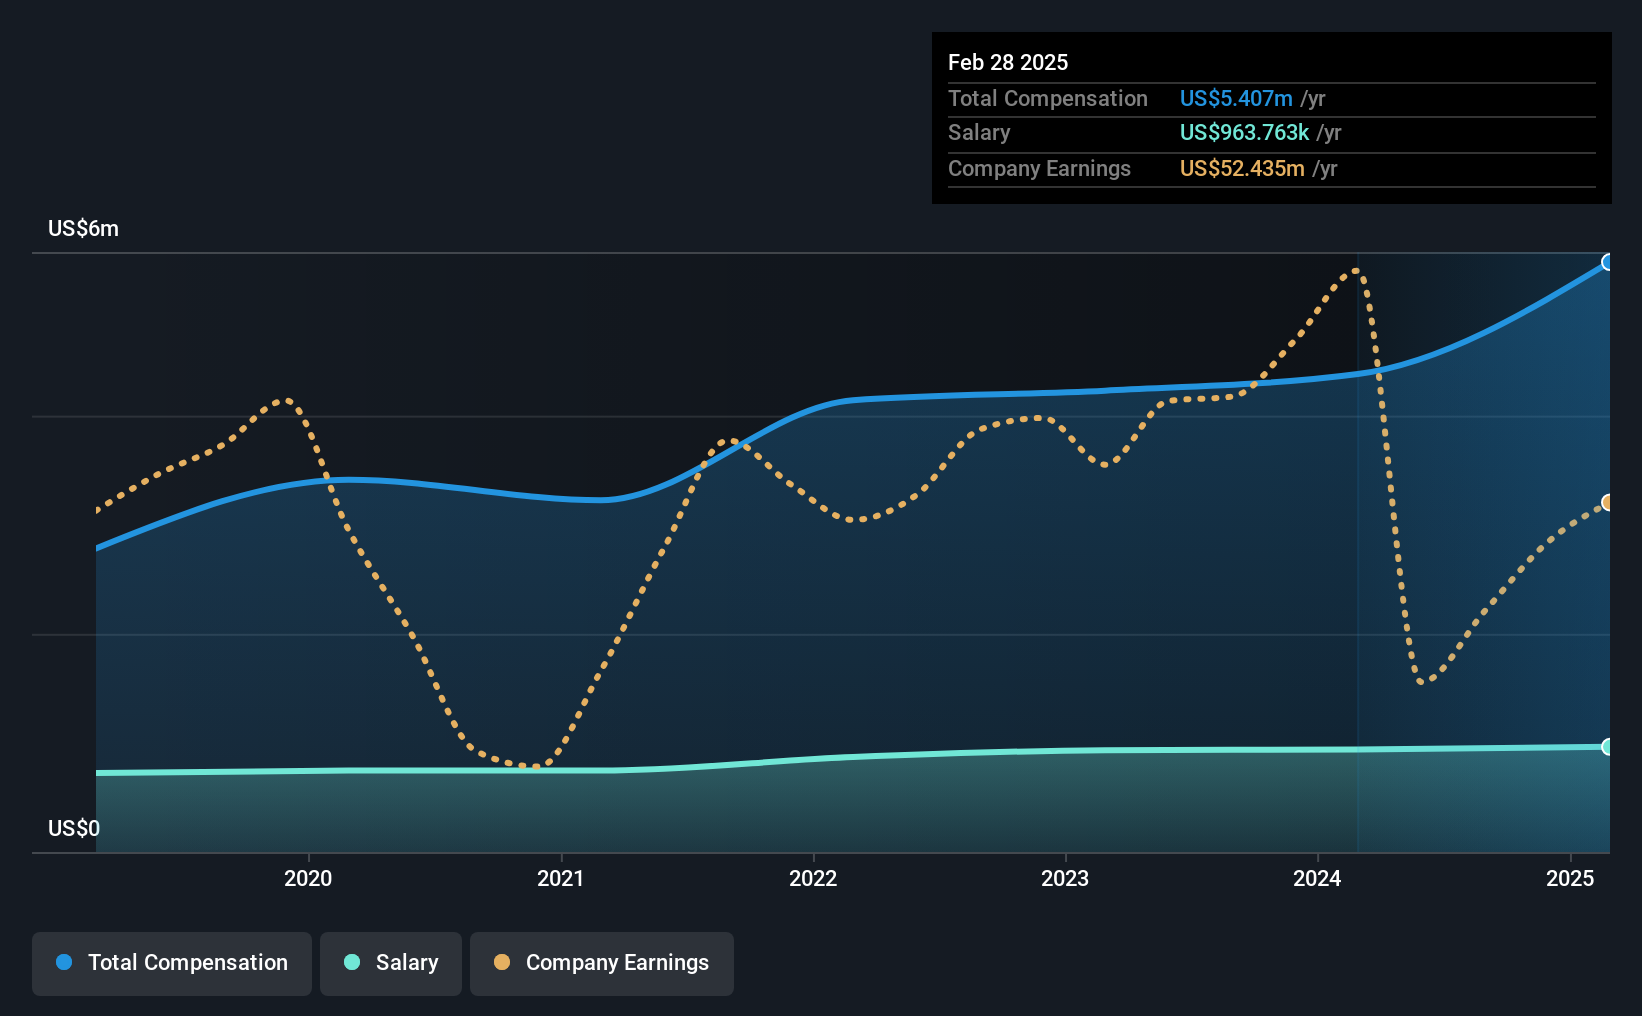Toggle the Total Compensation legend button
The width and height of the screenshot is (1642, 1016).
171,963
